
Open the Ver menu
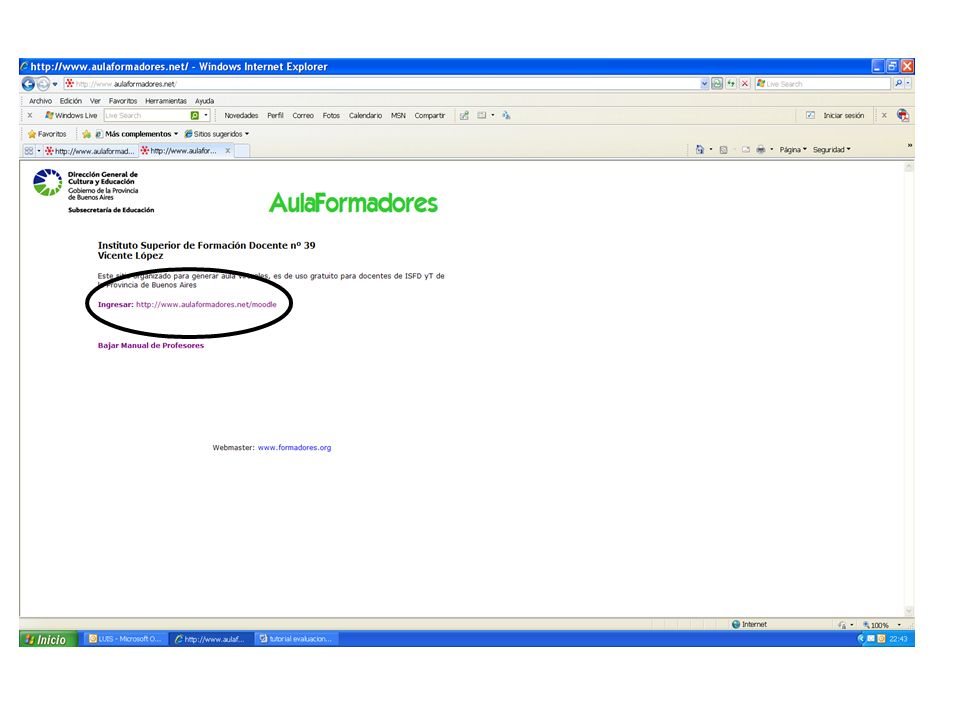[x=95, y=101]
